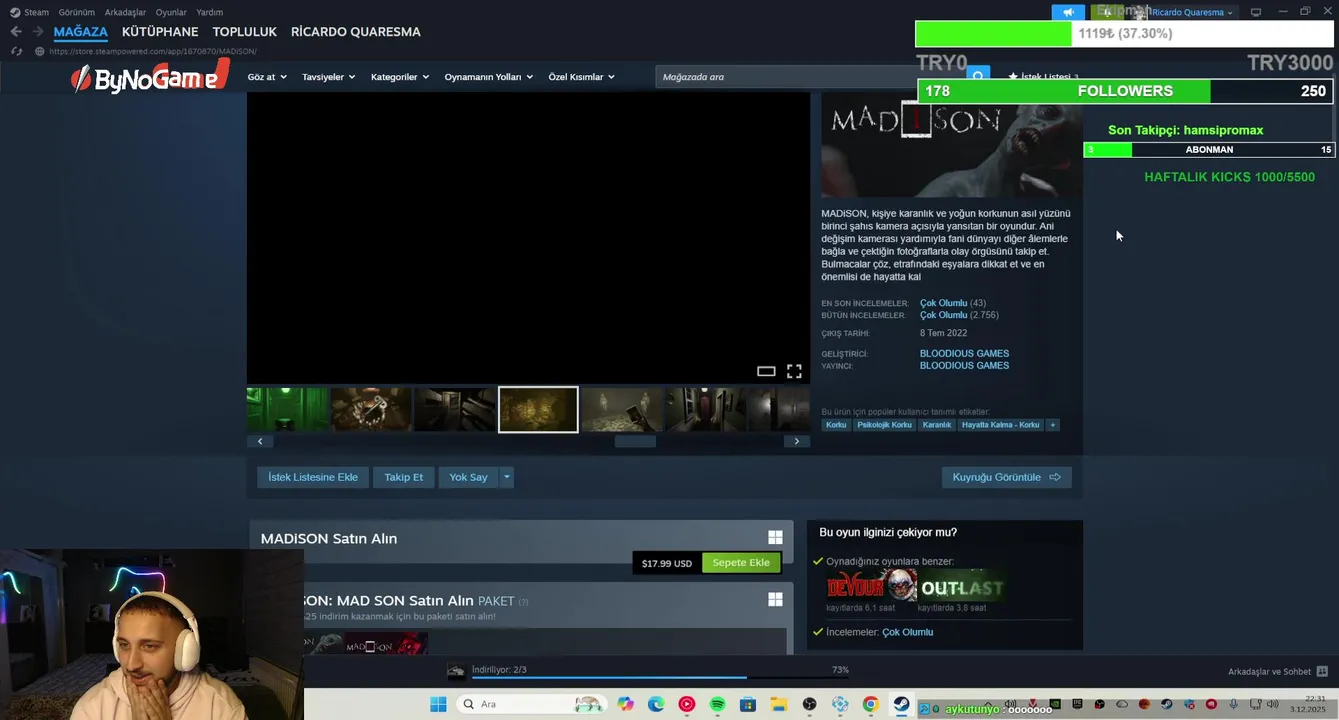Click the Sepete Ekle button
Image resolution: width=1339 pixels, height=720 pixels.
[x=741, y=563]
